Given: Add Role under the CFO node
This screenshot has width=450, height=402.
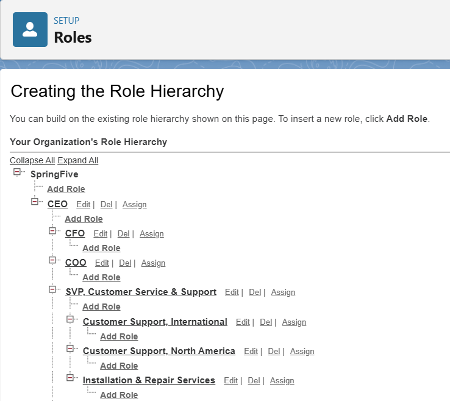Looking at the screenshot, I should [x=101, y=248].
